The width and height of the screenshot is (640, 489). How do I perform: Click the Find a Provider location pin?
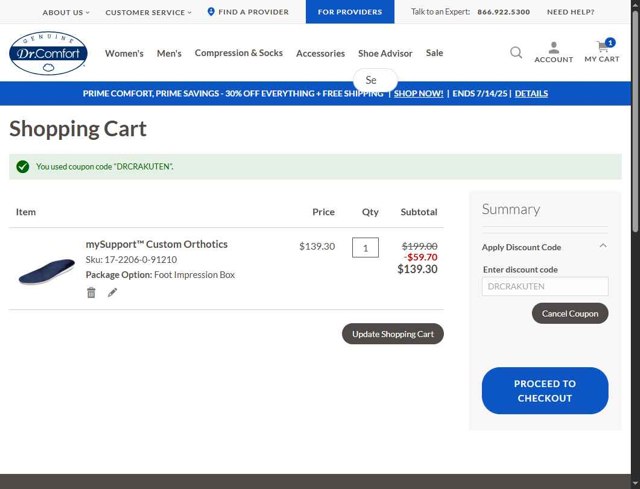[x=211, y=11]
